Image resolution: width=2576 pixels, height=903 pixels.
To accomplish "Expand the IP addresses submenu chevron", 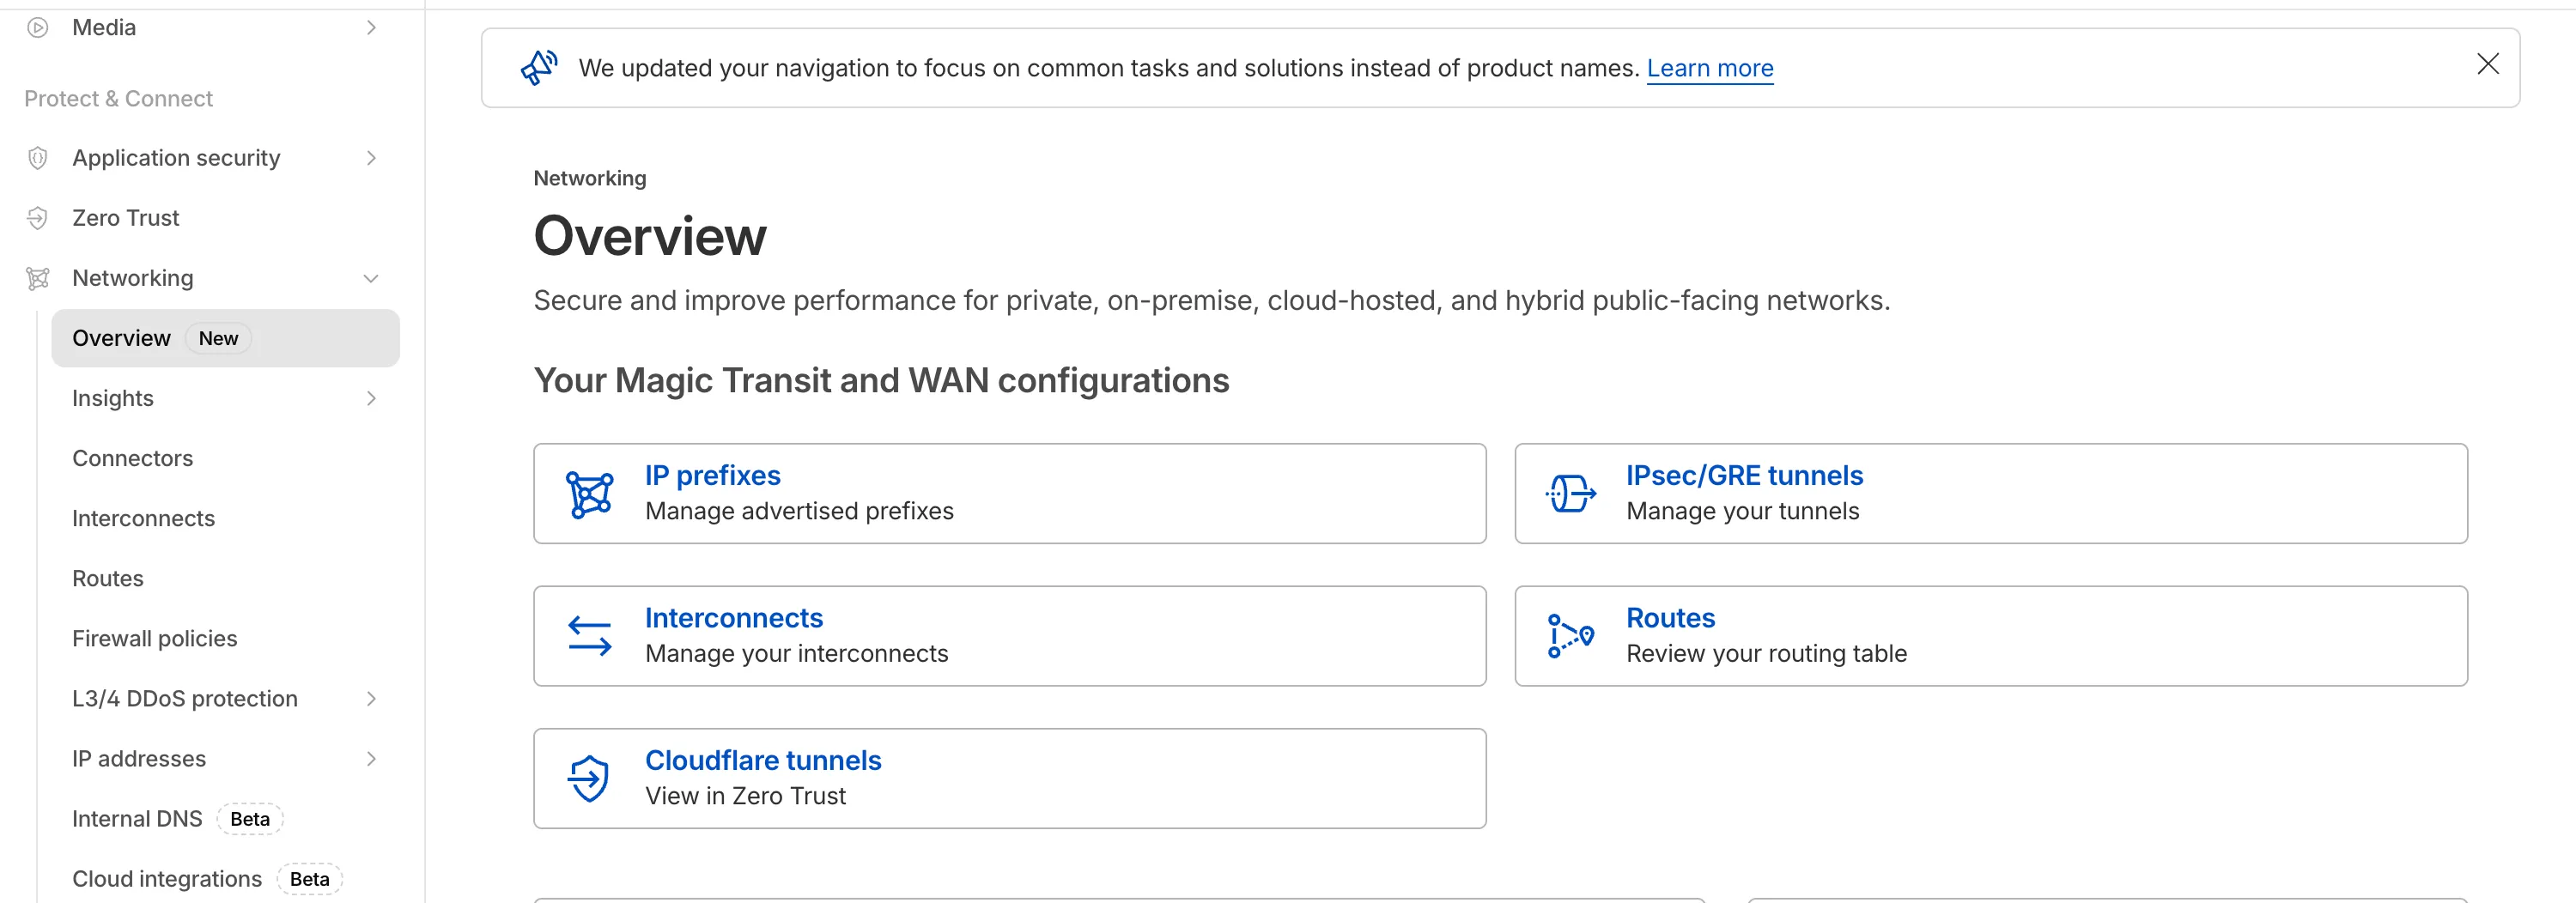I will point(371,758).
